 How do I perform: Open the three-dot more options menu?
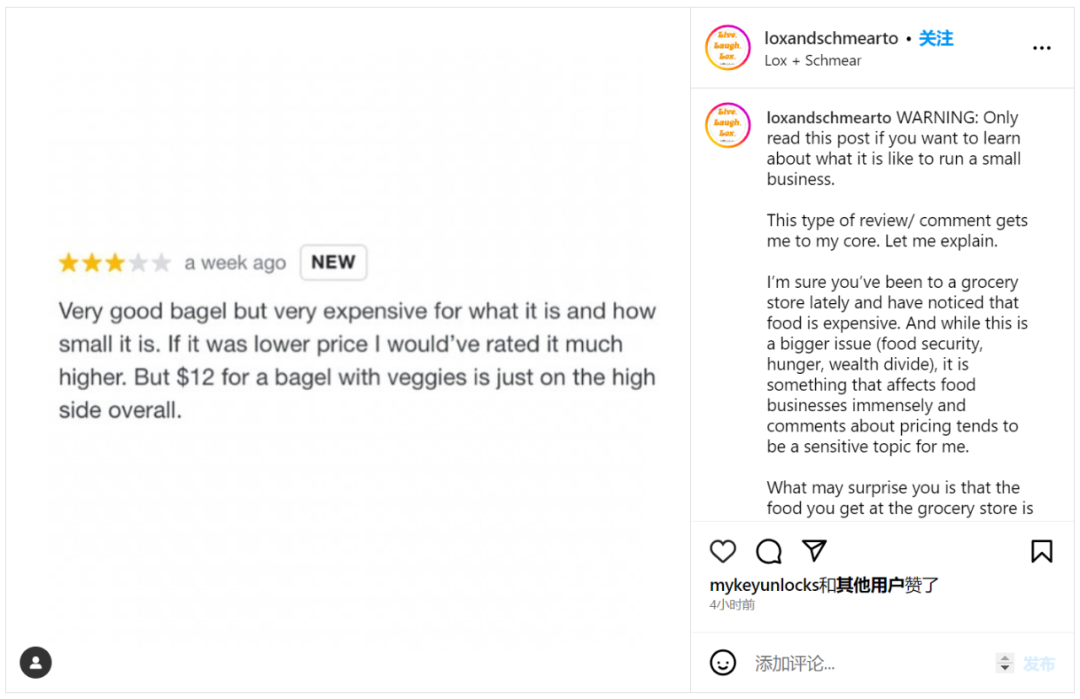[x=1041, y=48]
